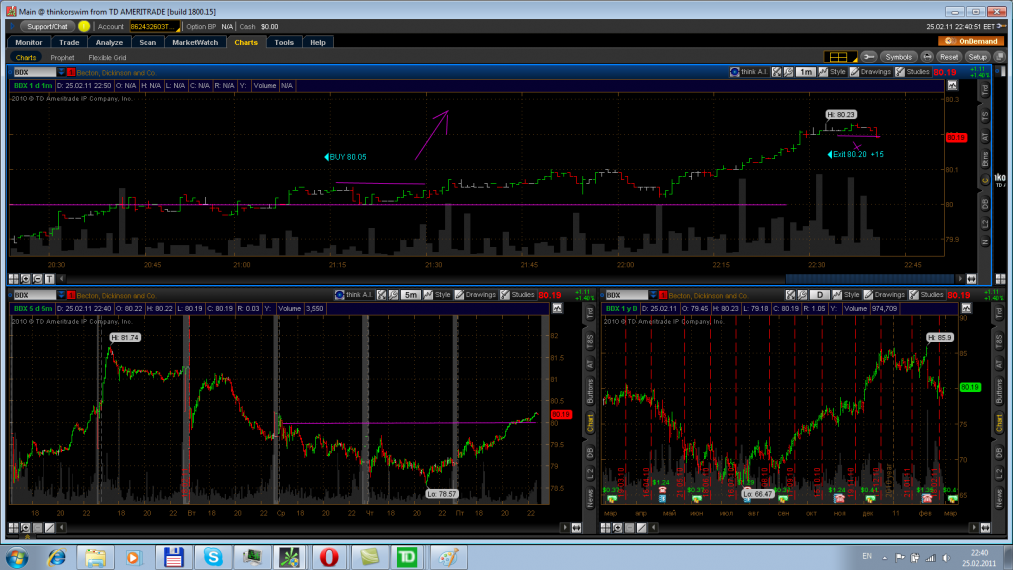Image resolution: width=1013 pixels, height=570 pixels.
Task: Click the T text tool in top chart
Action: coord(50,279)
